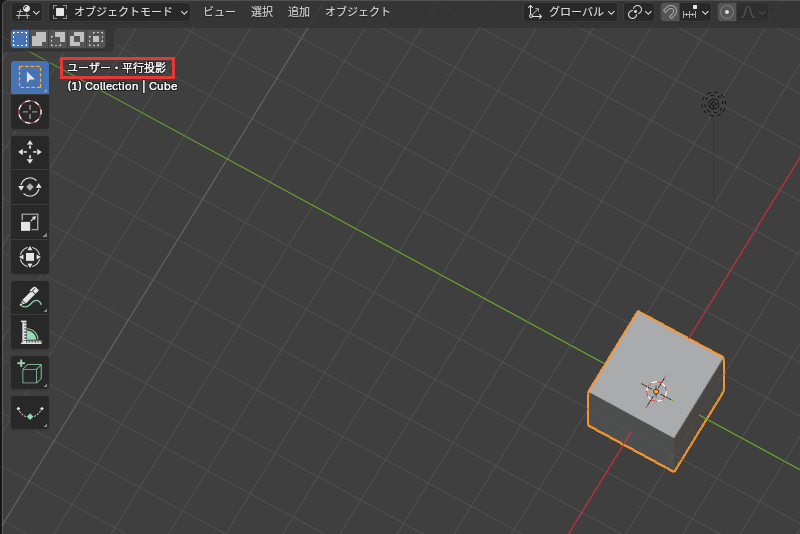800x534 pixels.
Task: Open the グローバル transform orientation dropdown
Action: tap(570, 12)
